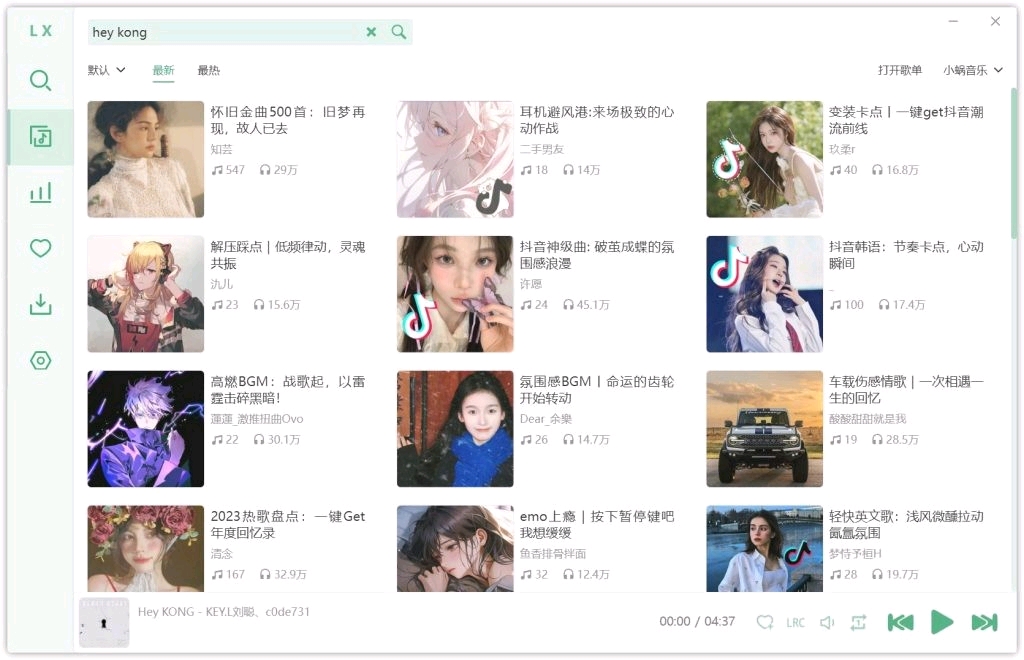Play the current song Hey KONG

942,622
